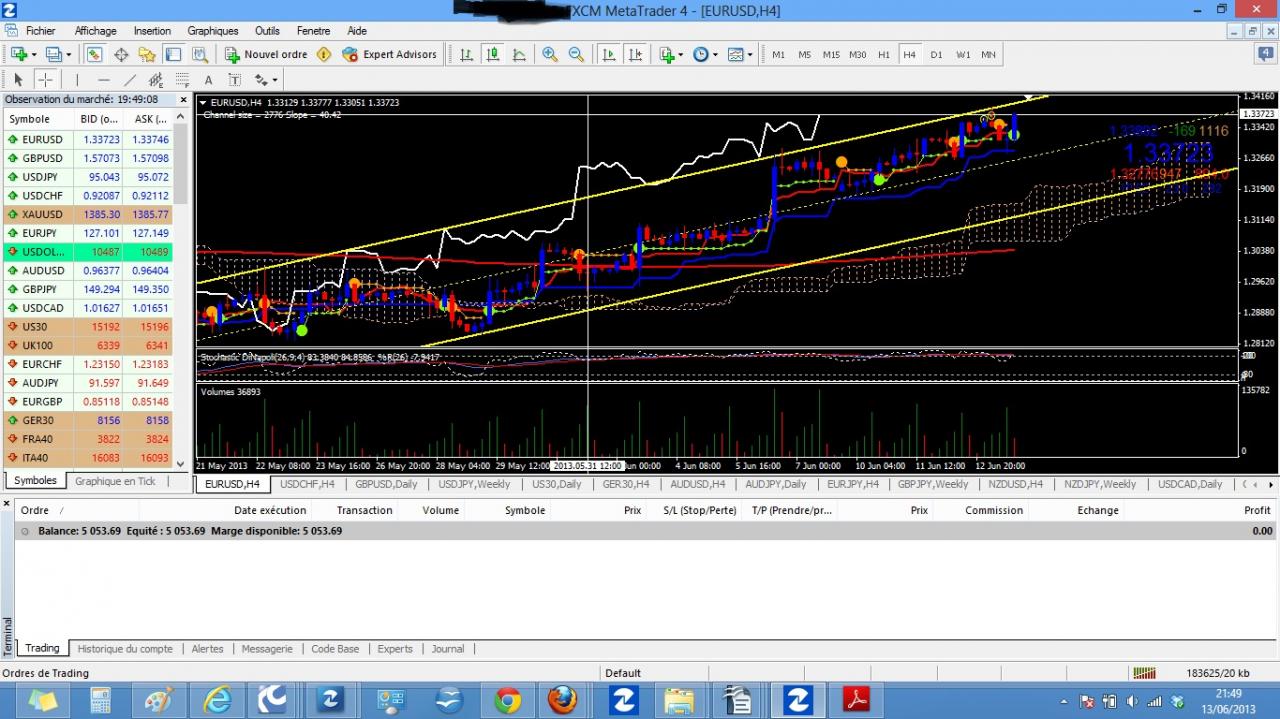Open the Fichier menu

point(41,31)
